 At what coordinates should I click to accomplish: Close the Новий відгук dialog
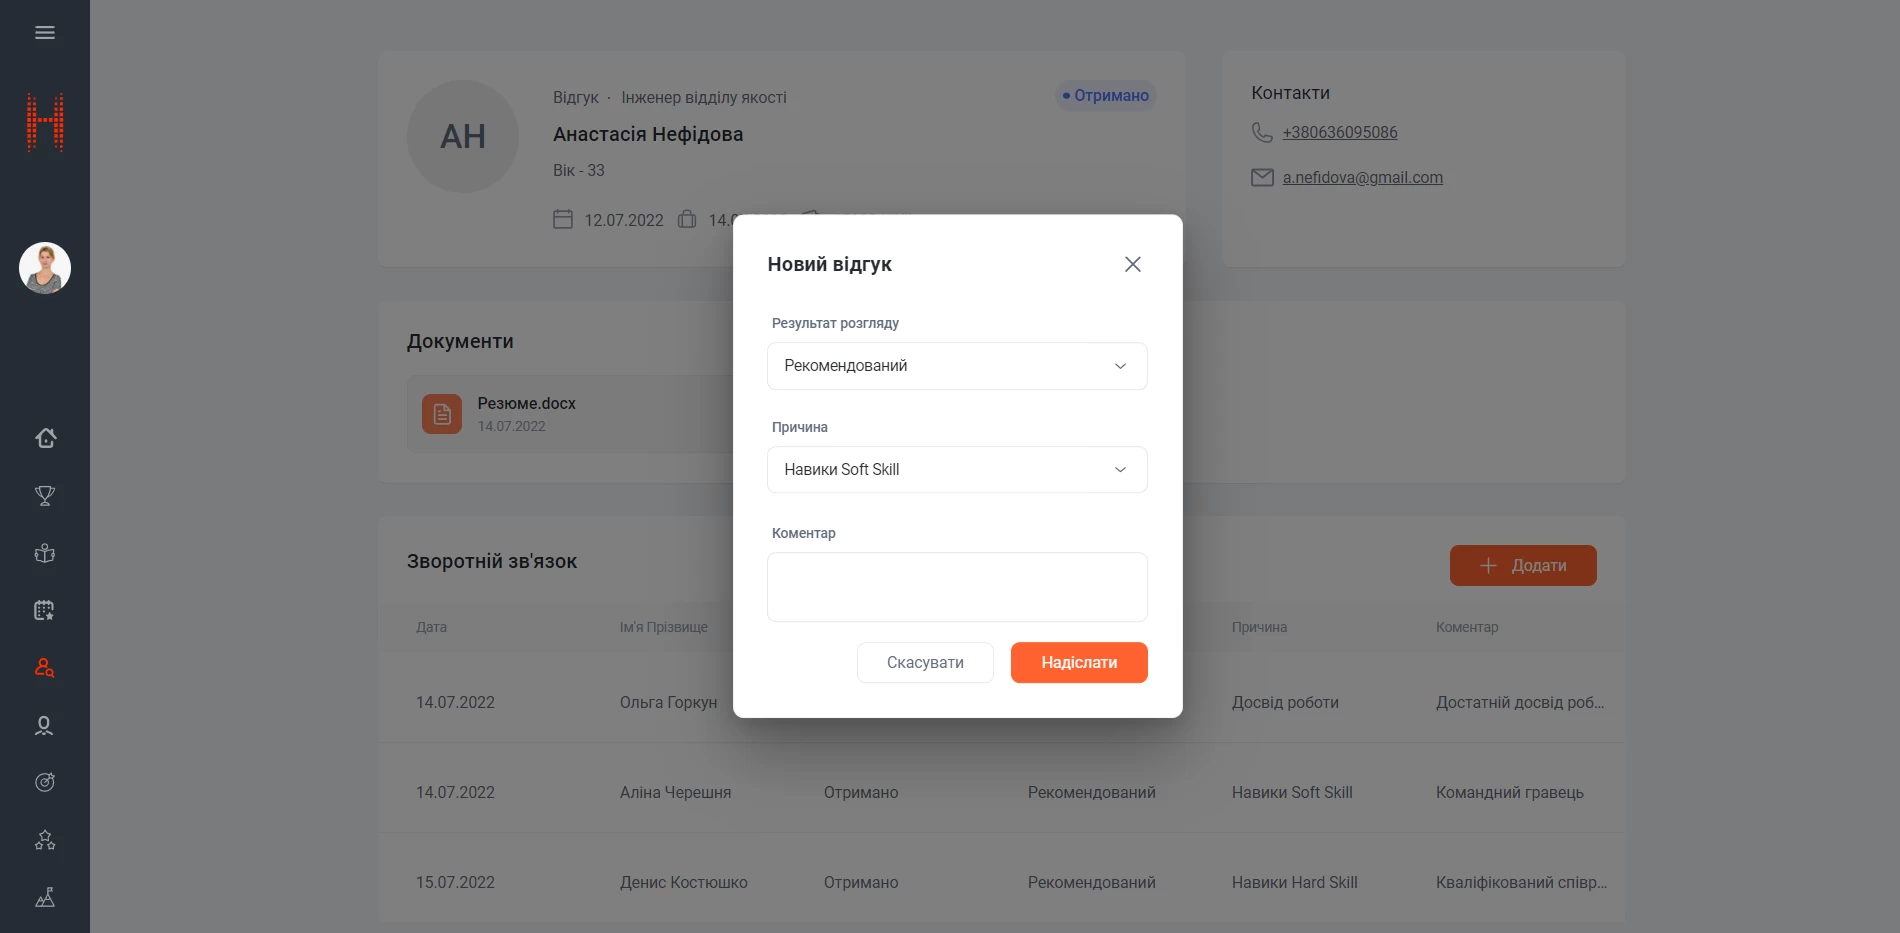coord(1132,264)
